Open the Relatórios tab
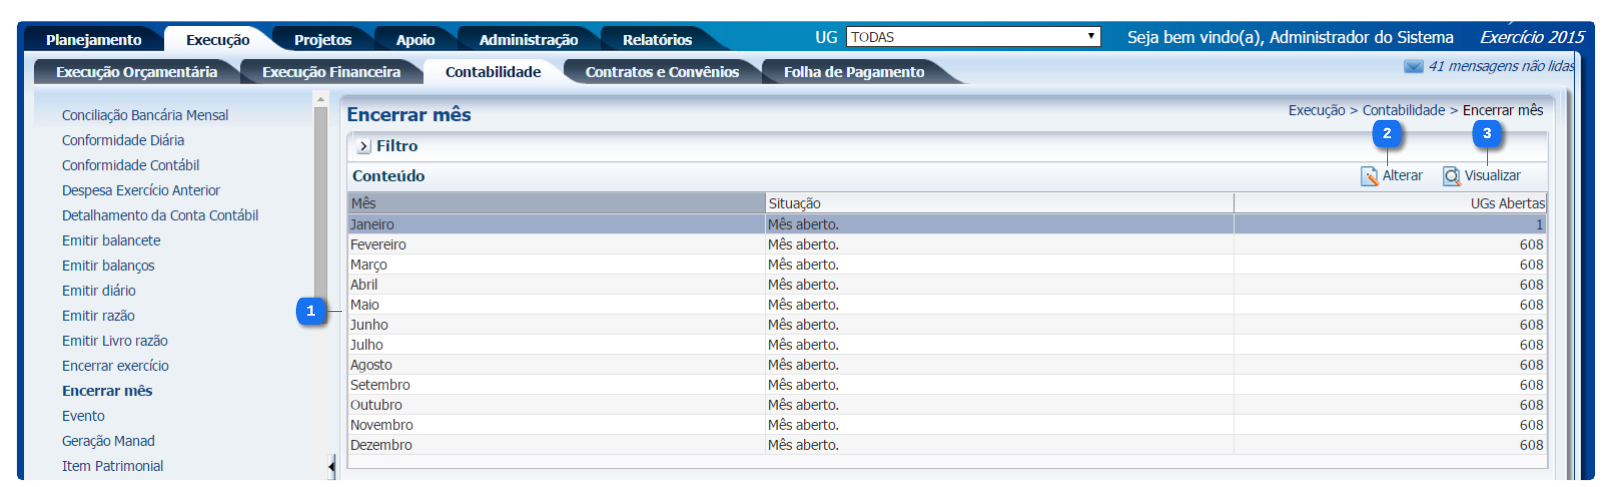Viewport: 1604px width, 487px height. click(656, 40)
